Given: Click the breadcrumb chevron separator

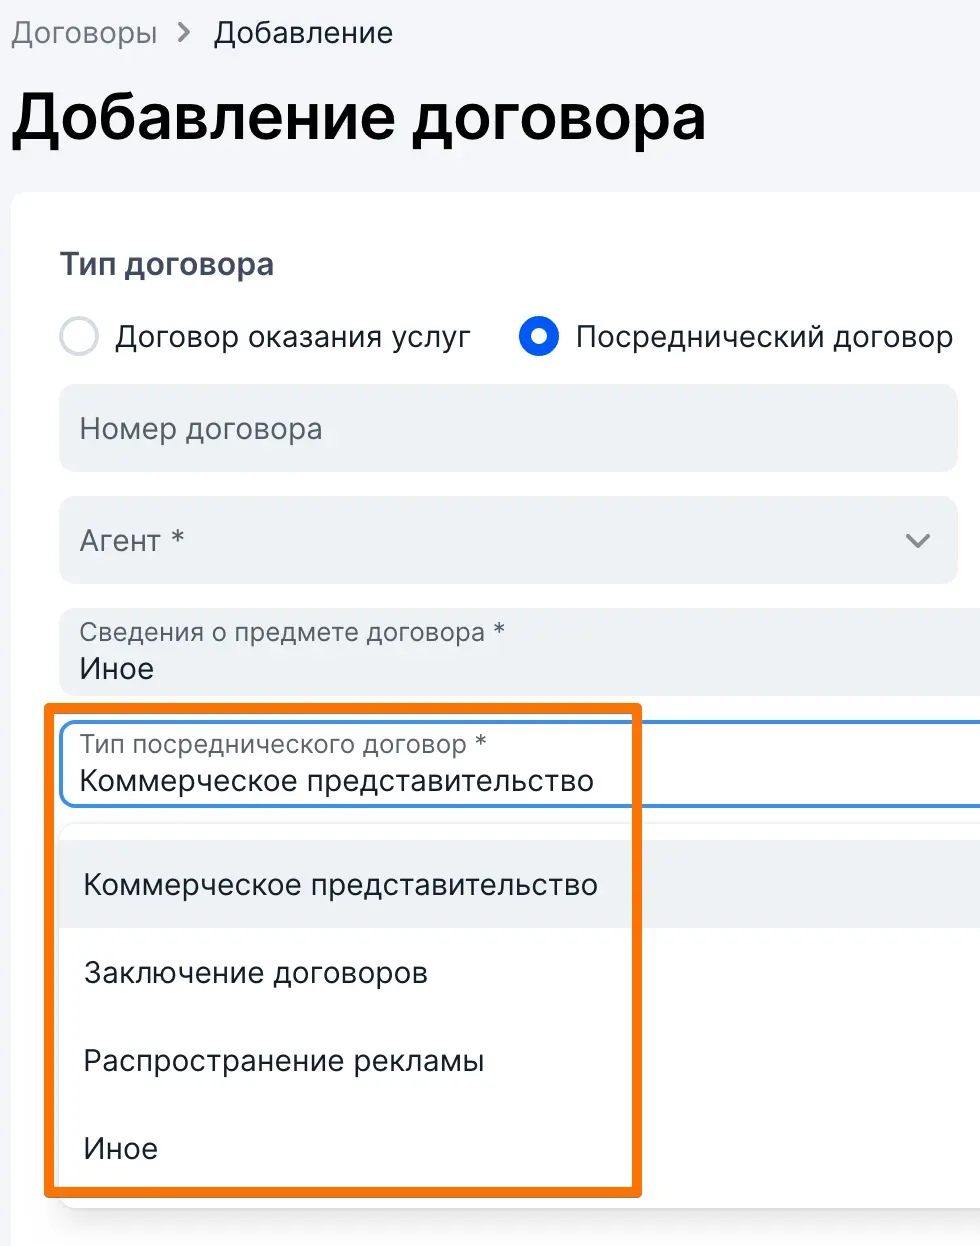Looking at the screenshot, I should [x=184, y=33].
